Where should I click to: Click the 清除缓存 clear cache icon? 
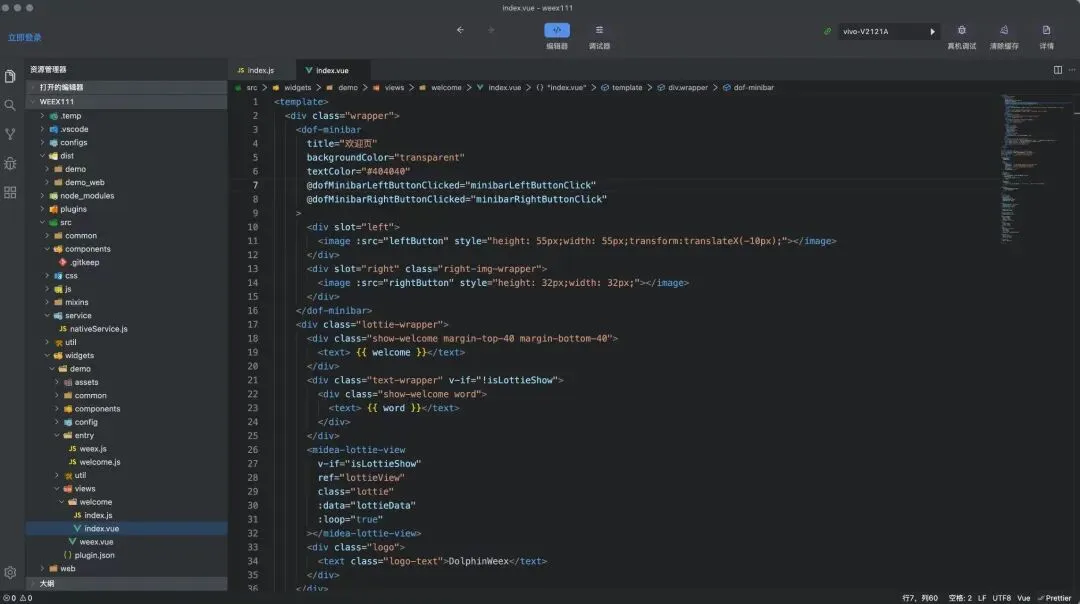1004,37
